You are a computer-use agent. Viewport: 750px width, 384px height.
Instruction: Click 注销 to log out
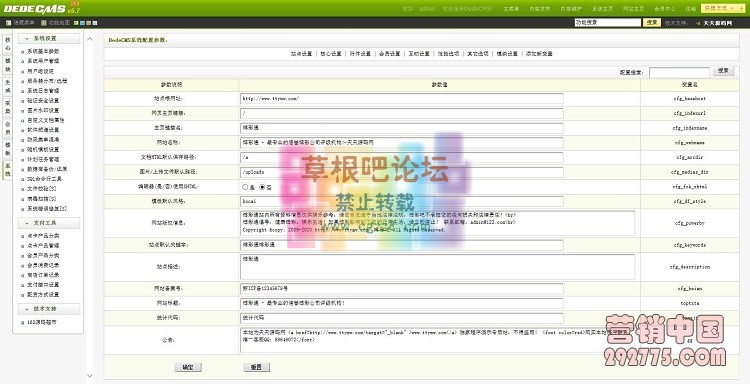click(x=690, y=9)
